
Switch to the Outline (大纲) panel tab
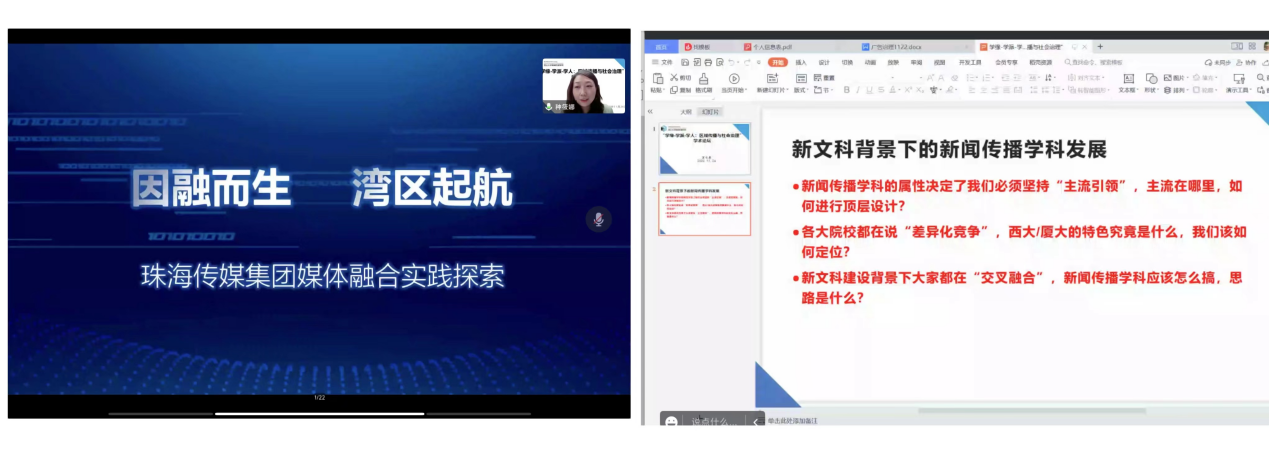[x=685, y=112]
